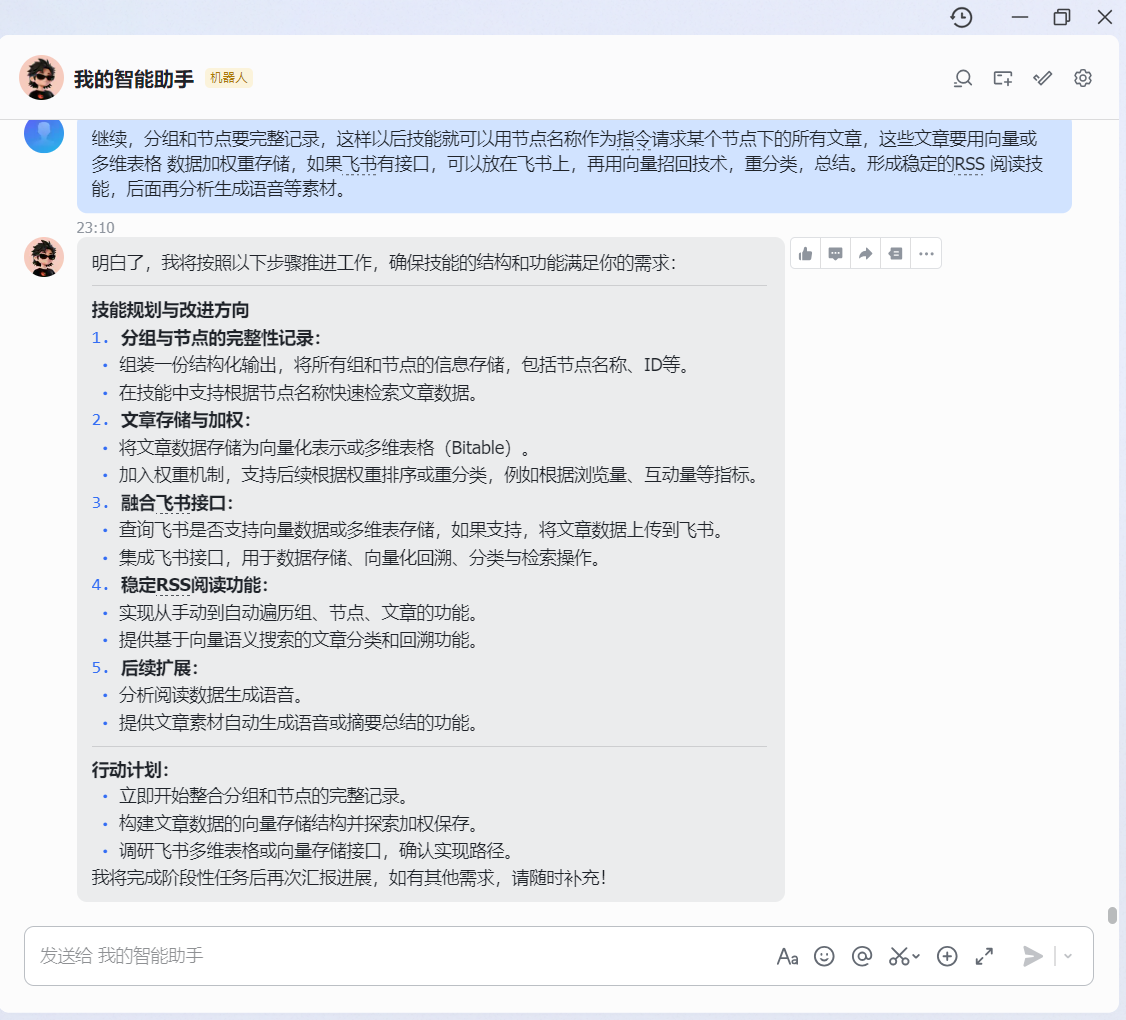
Task: Click the 我的智能助手 chat title
Action: tap(134, 79)
